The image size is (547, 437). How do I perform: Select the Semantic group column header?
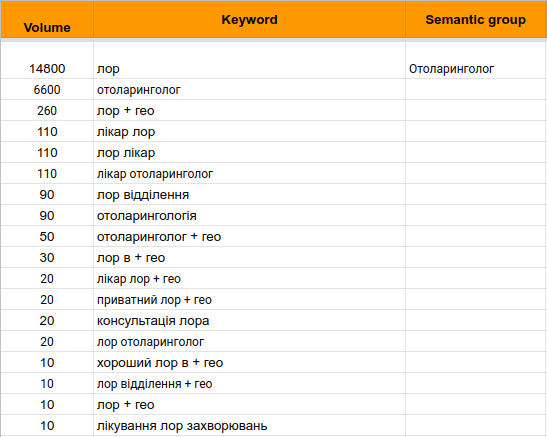476,20
